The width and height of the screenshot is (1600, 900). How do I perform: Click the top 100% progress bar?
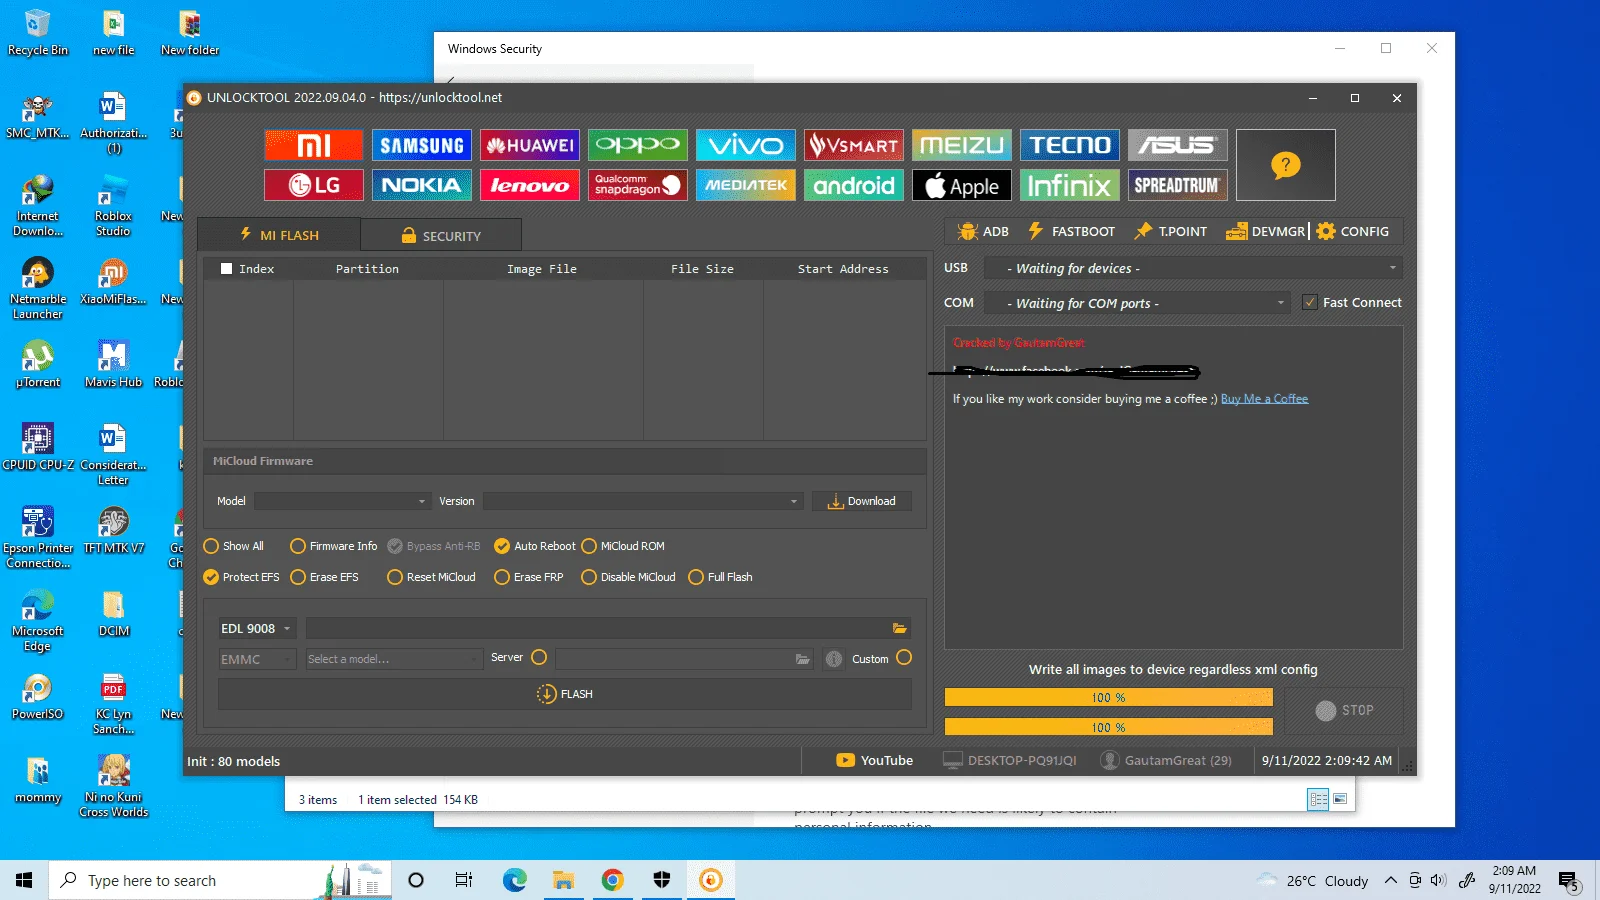pos(1108,697)
